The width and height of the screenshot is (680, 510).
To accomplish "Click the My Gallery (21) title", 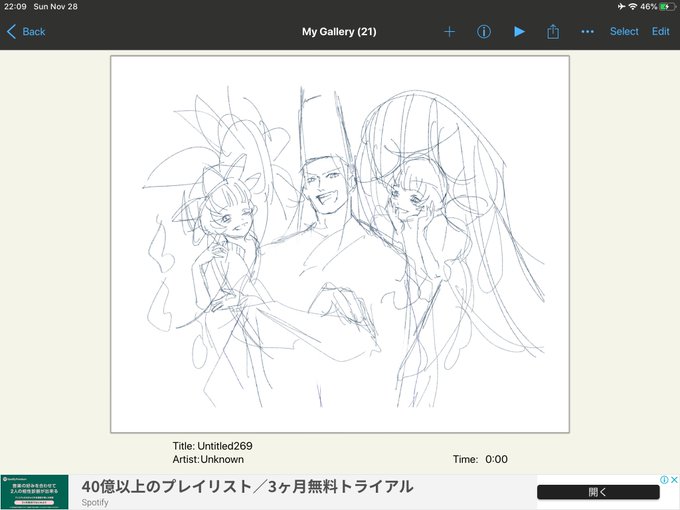I will click(x=339, y=32).
